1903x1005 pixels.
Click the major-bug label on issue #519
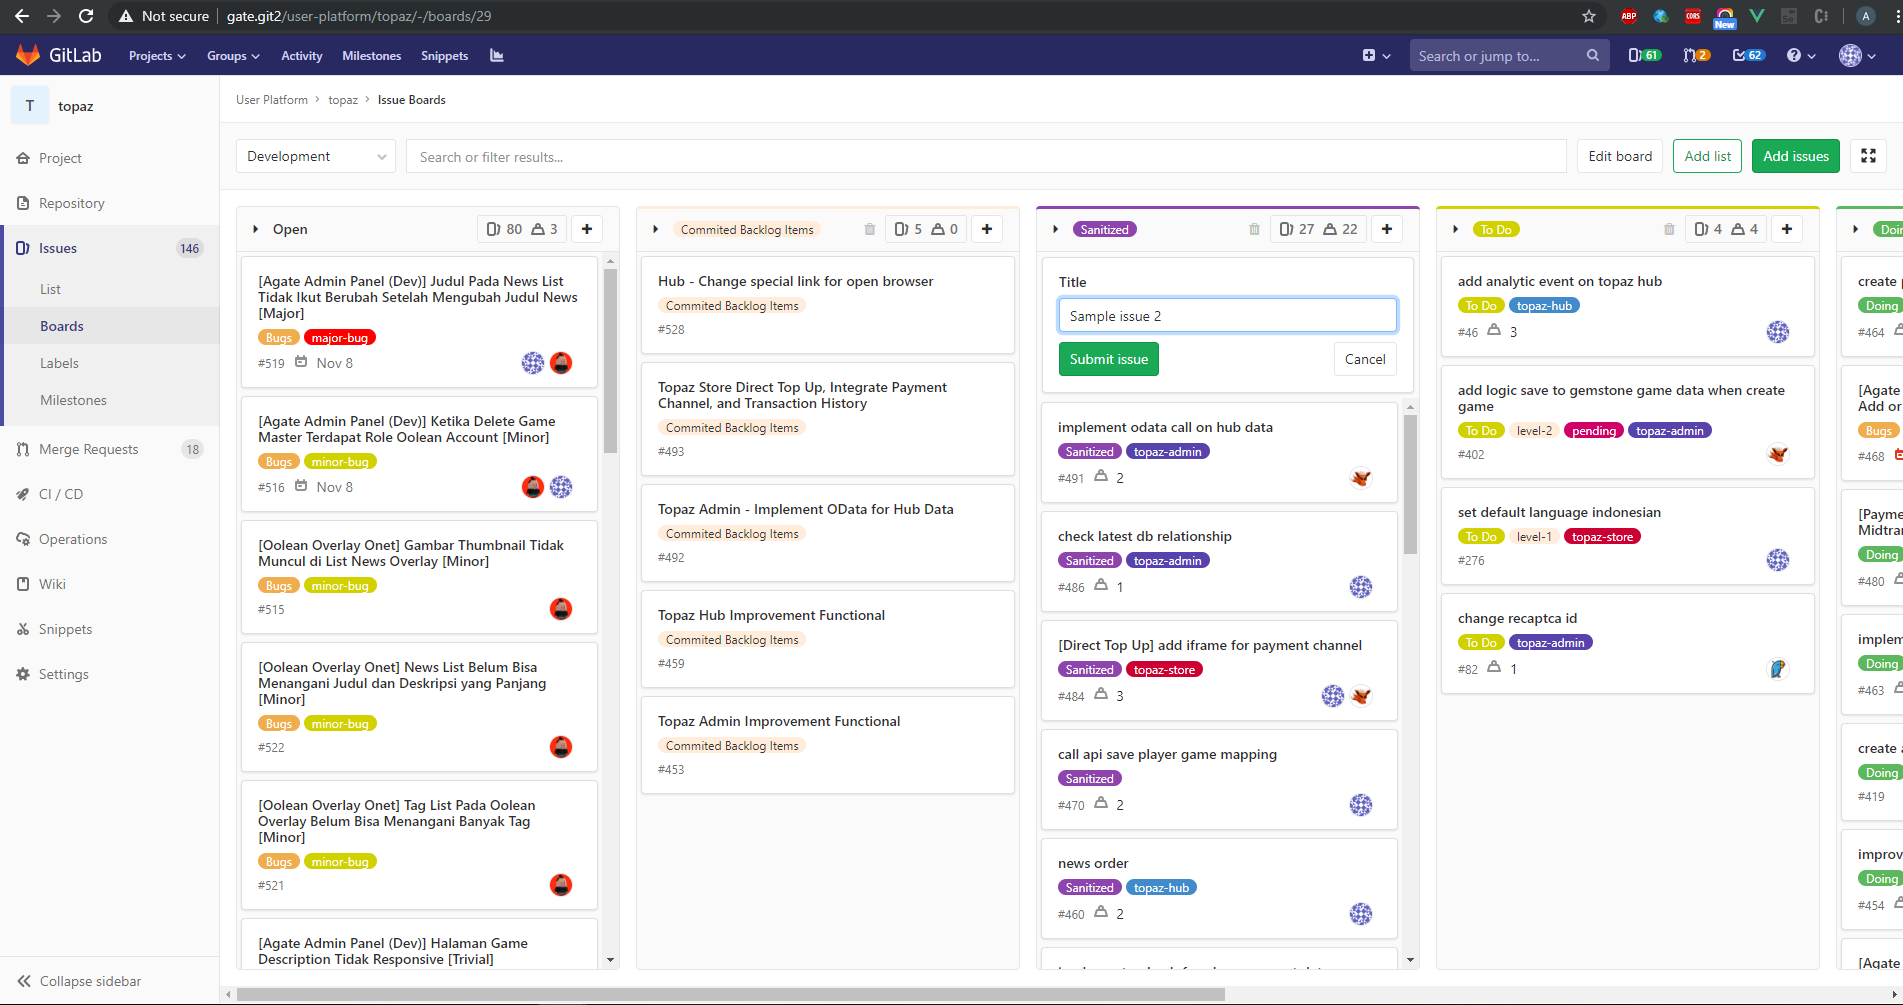tap(340, 338)
